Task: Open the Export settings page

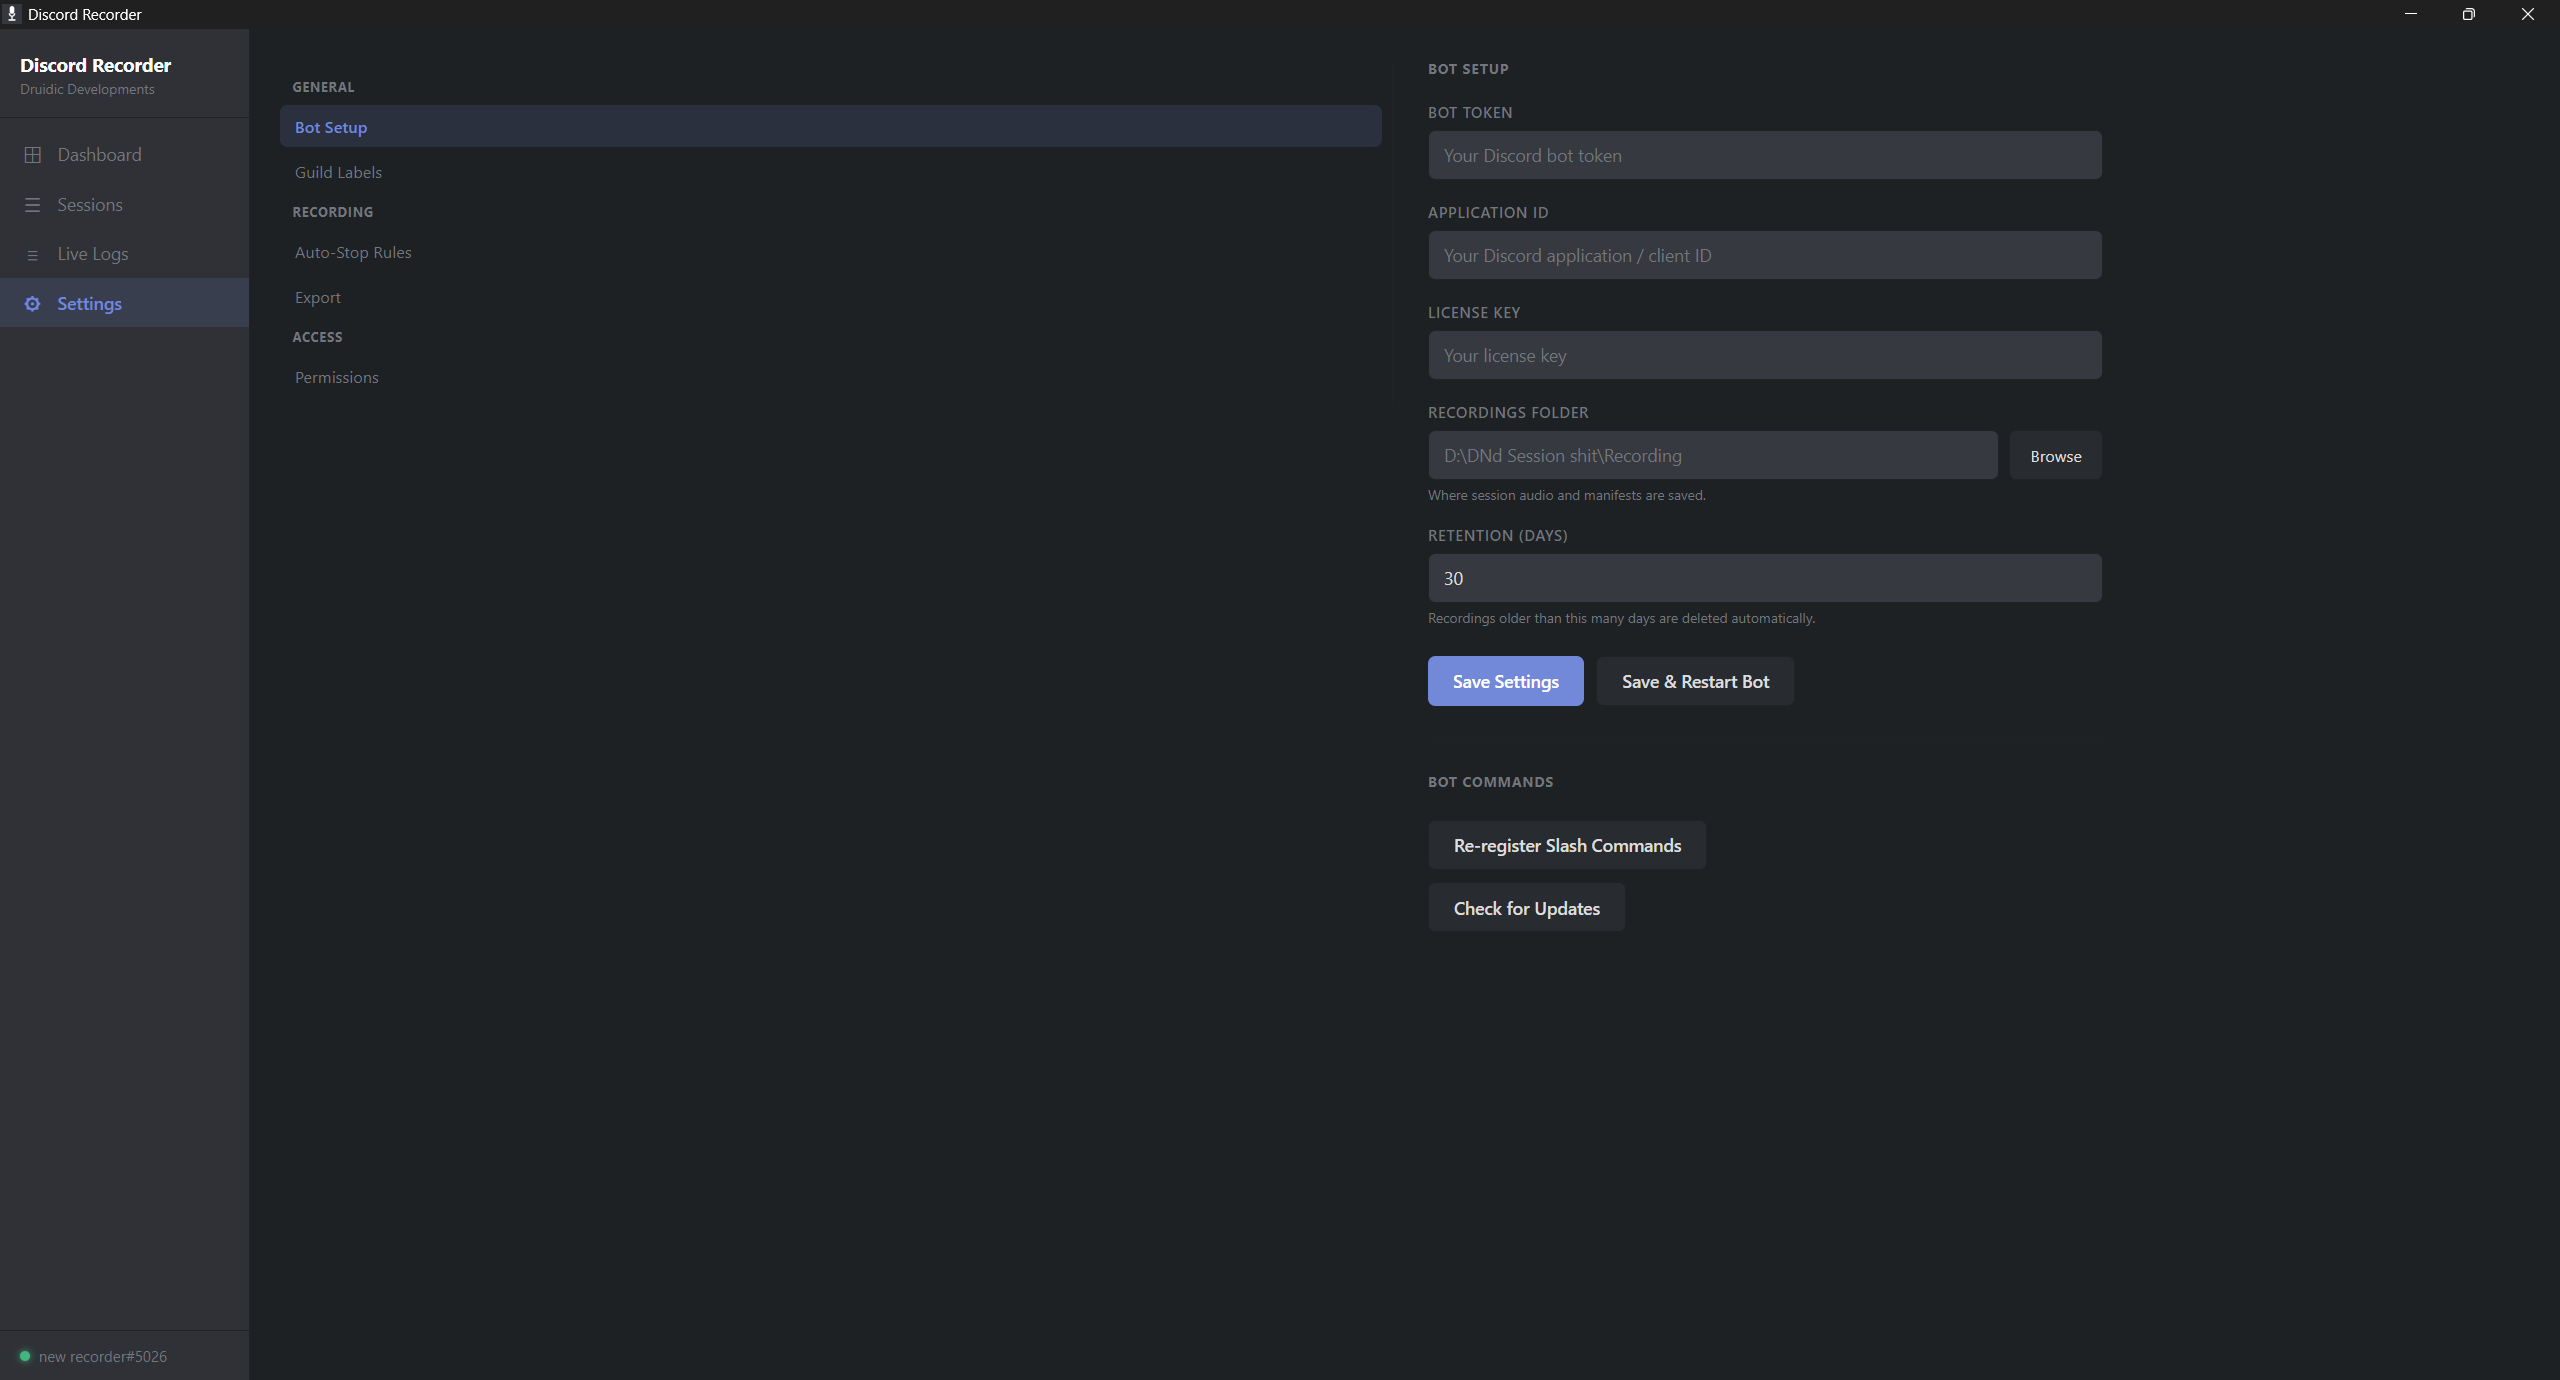Action: pyautogui.click(x=317, y=297)
